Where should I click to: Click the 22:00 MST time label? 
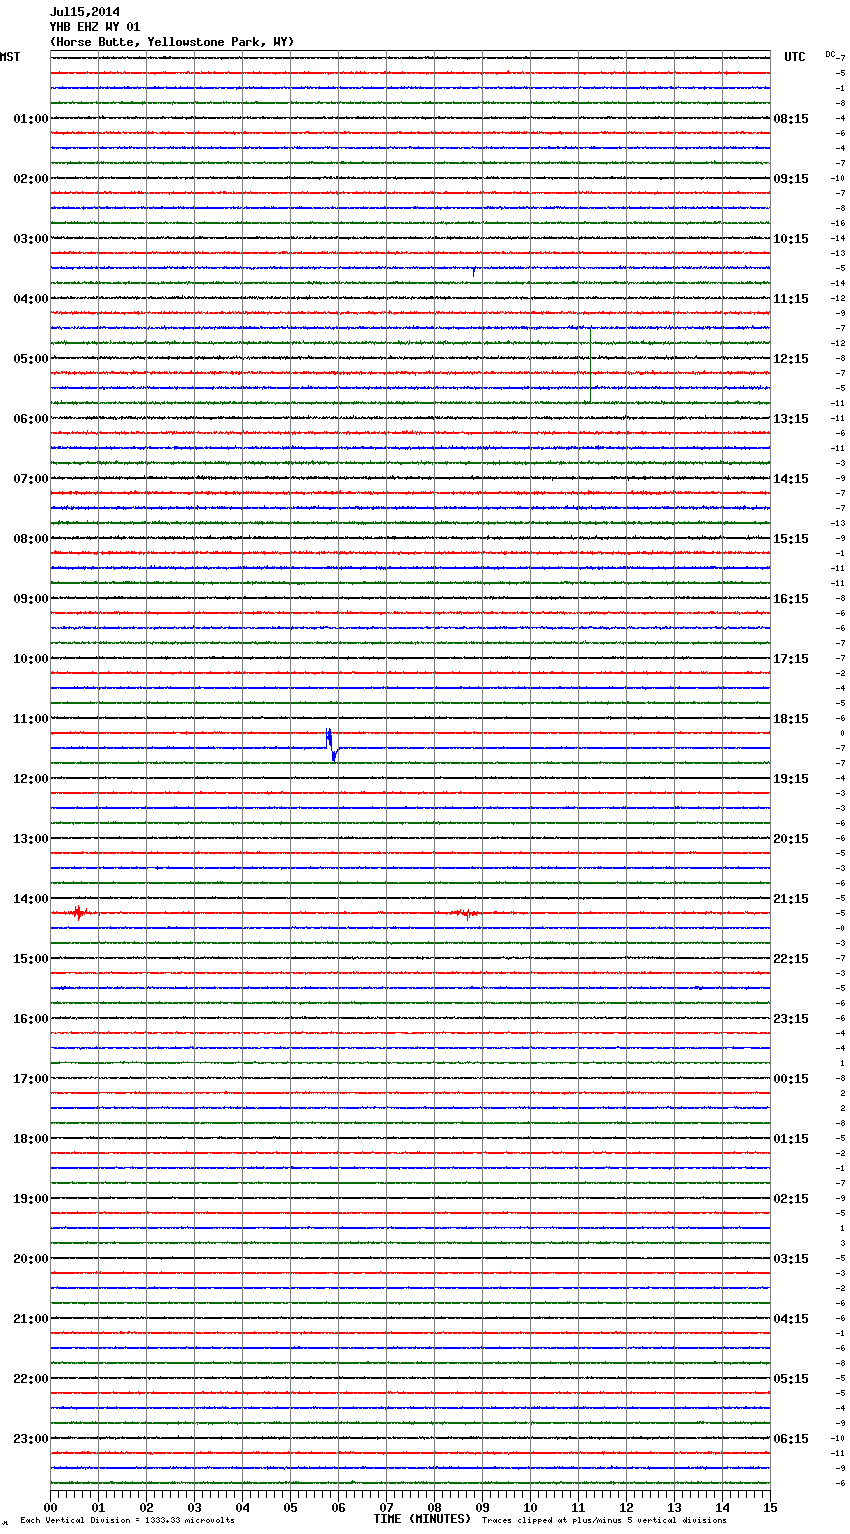(x=31, y=1379)
